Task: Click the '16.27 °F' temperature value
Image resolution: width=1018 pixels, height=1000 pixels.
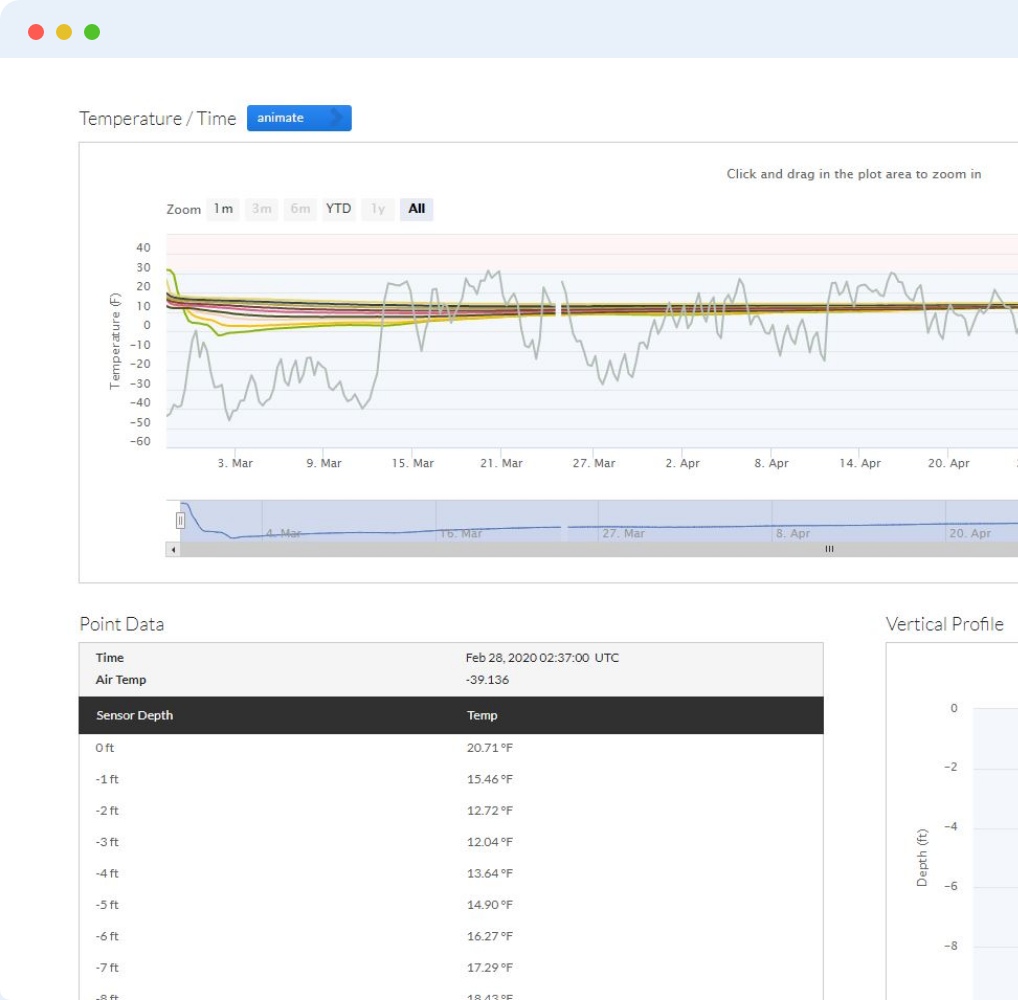Action: coord(490,936)
